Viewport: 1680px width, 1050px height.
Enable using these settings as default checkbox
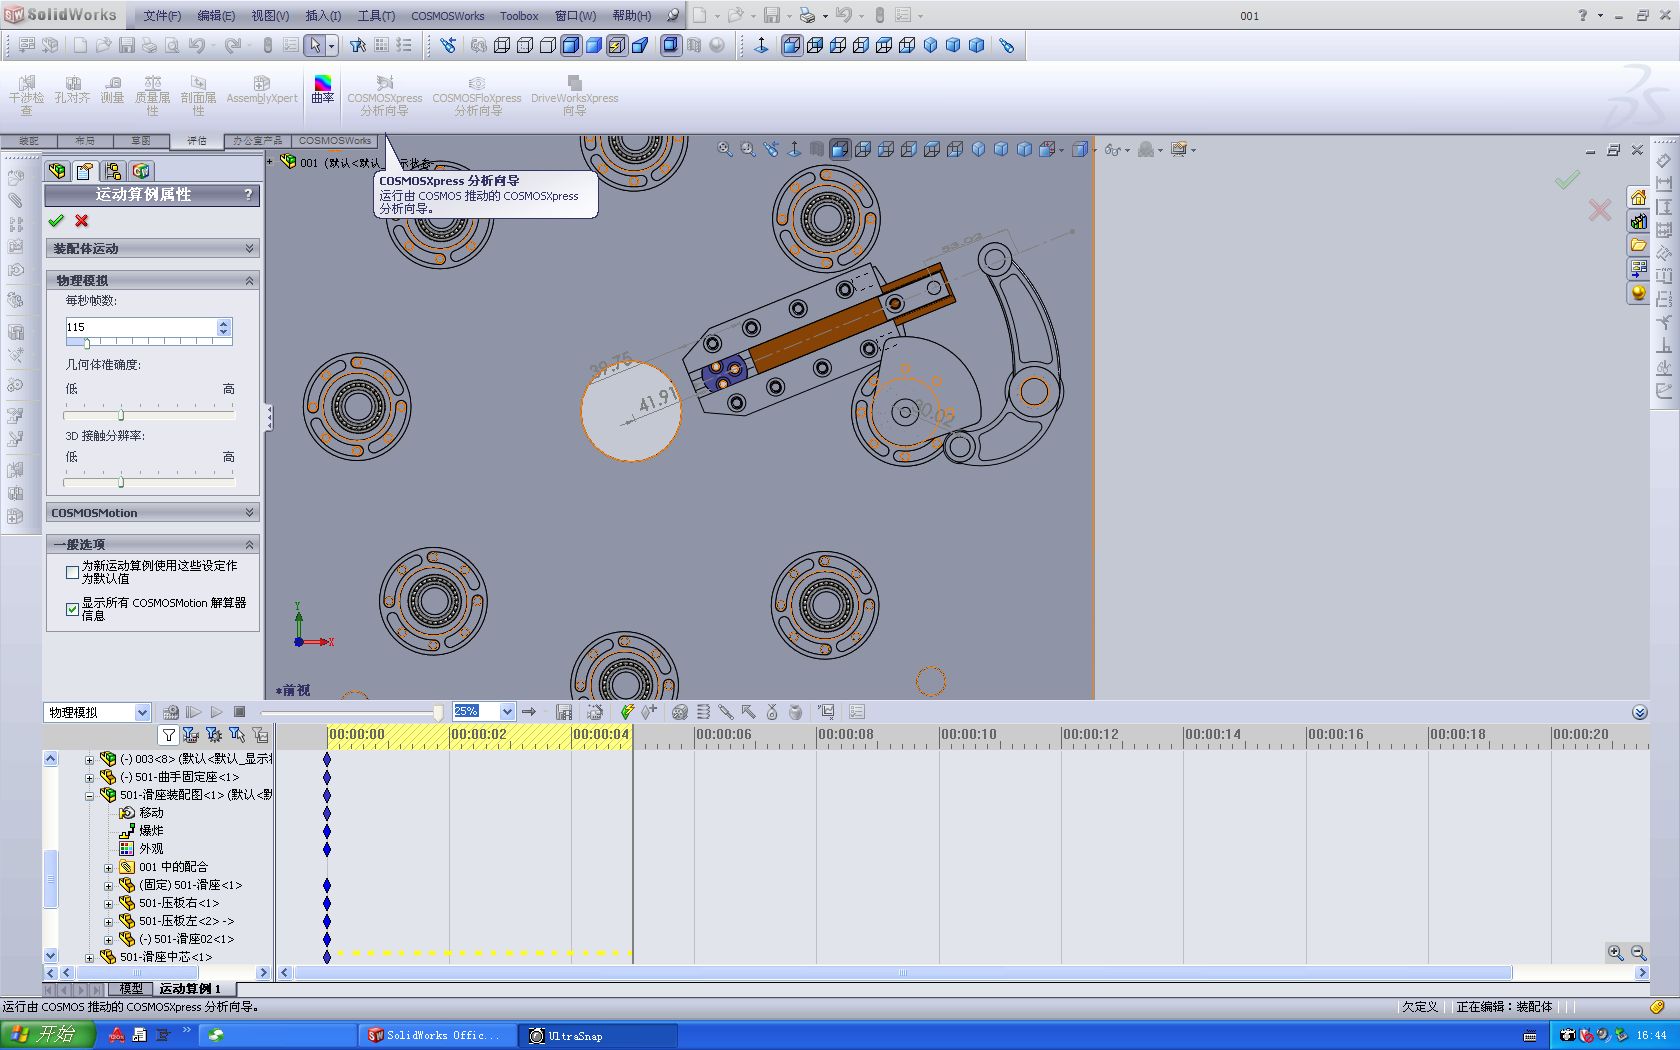pyautogui.click(x=72, y=572)
